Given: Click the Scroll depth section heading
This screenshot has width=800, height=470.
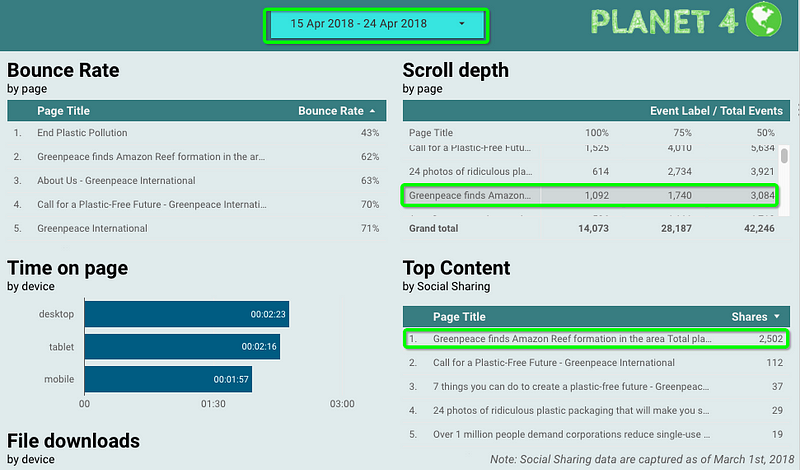Looking at the screenshot, I should point(456,70).
